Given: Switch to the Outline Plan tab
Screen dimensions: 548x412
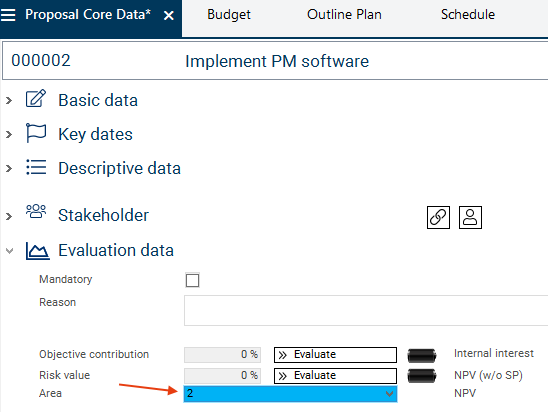Looking at the screenshot, I should [x=344, y=15].
